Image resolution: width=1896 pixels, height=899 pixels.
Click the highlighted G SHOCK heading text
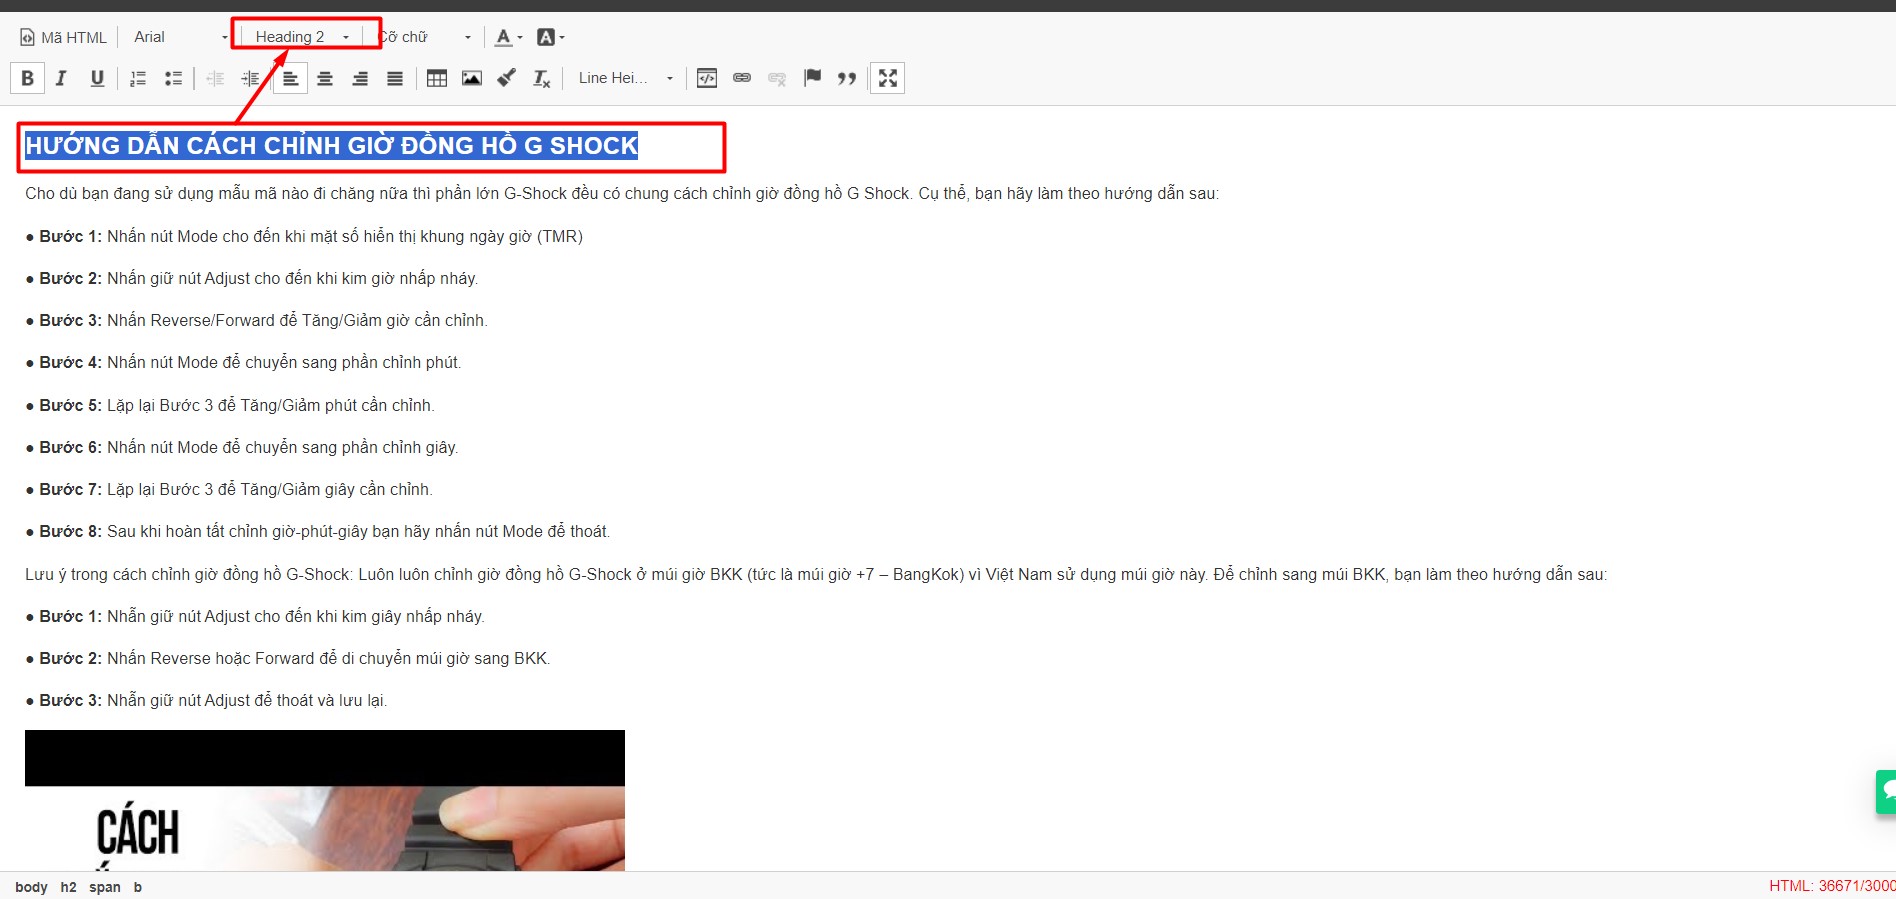click(332, 146)
